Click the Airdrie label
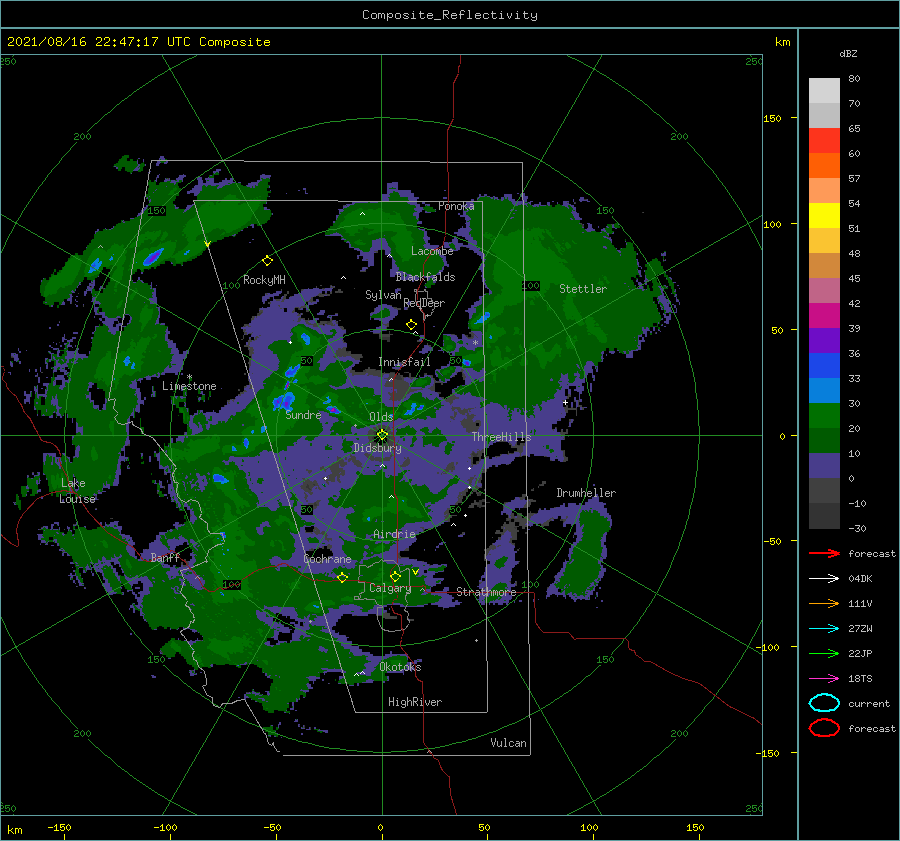 click(x=394, y=534)
